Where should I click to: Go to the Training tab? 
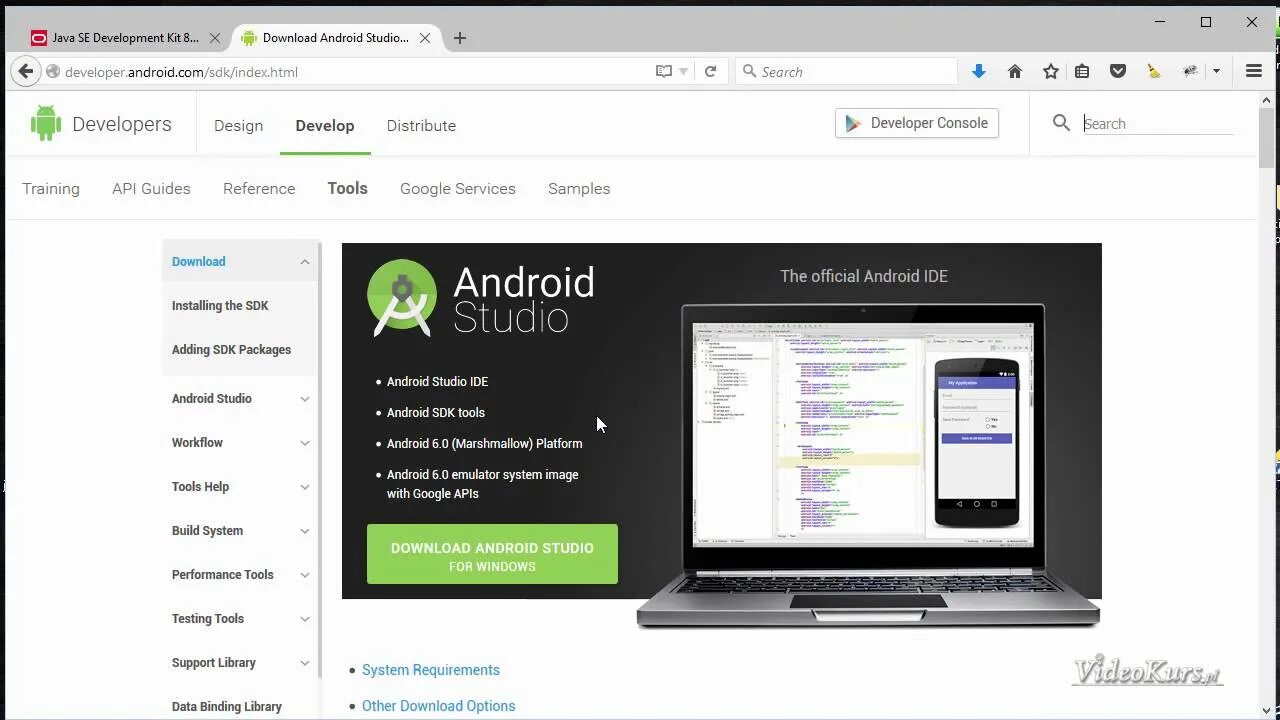[x=51, y=189]
